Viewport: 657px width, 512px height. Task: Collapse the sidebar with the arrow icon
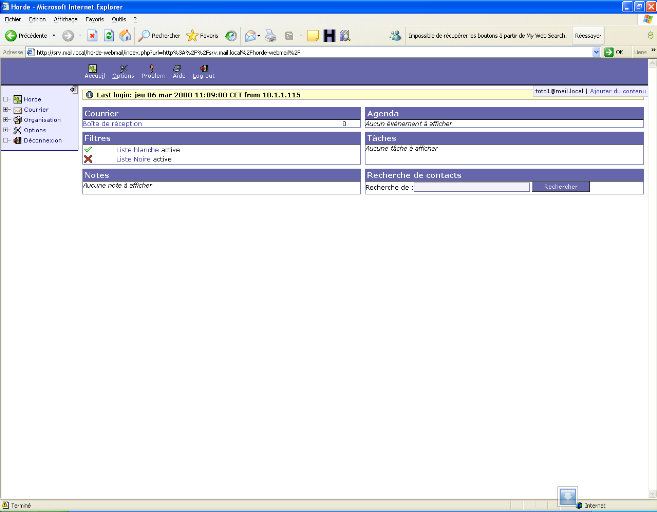click(x=73, y=90)
